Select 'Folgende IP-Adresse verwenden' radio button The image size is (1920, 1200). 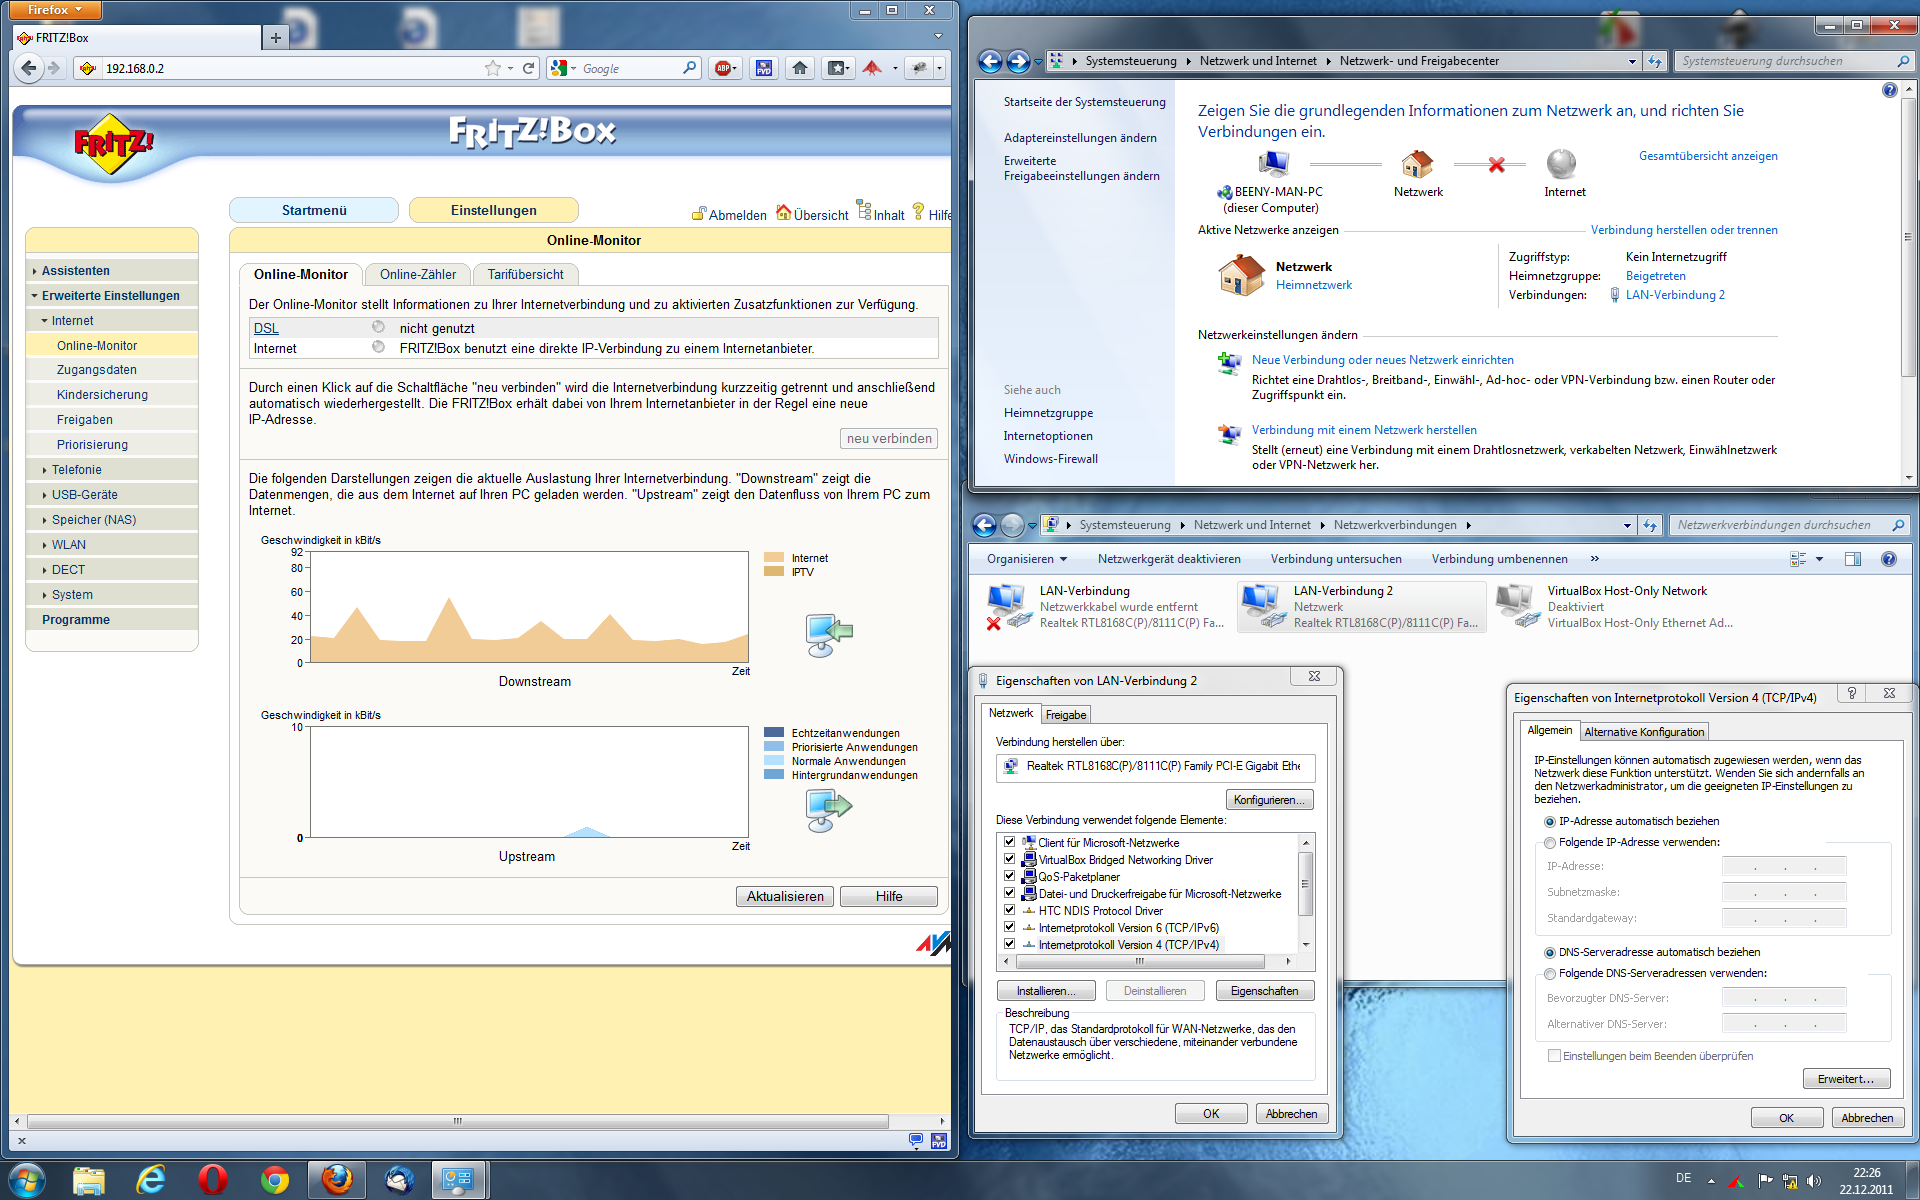tap(1550, 843)
